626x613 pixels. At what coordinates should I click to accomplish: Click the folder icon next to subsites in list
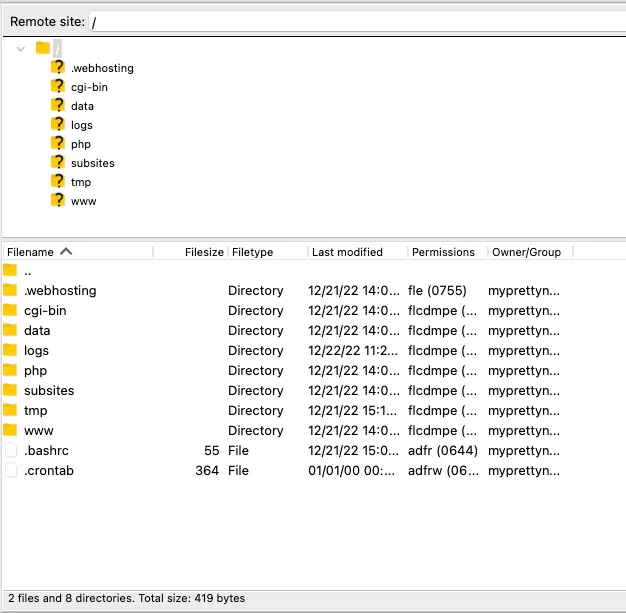11,390
